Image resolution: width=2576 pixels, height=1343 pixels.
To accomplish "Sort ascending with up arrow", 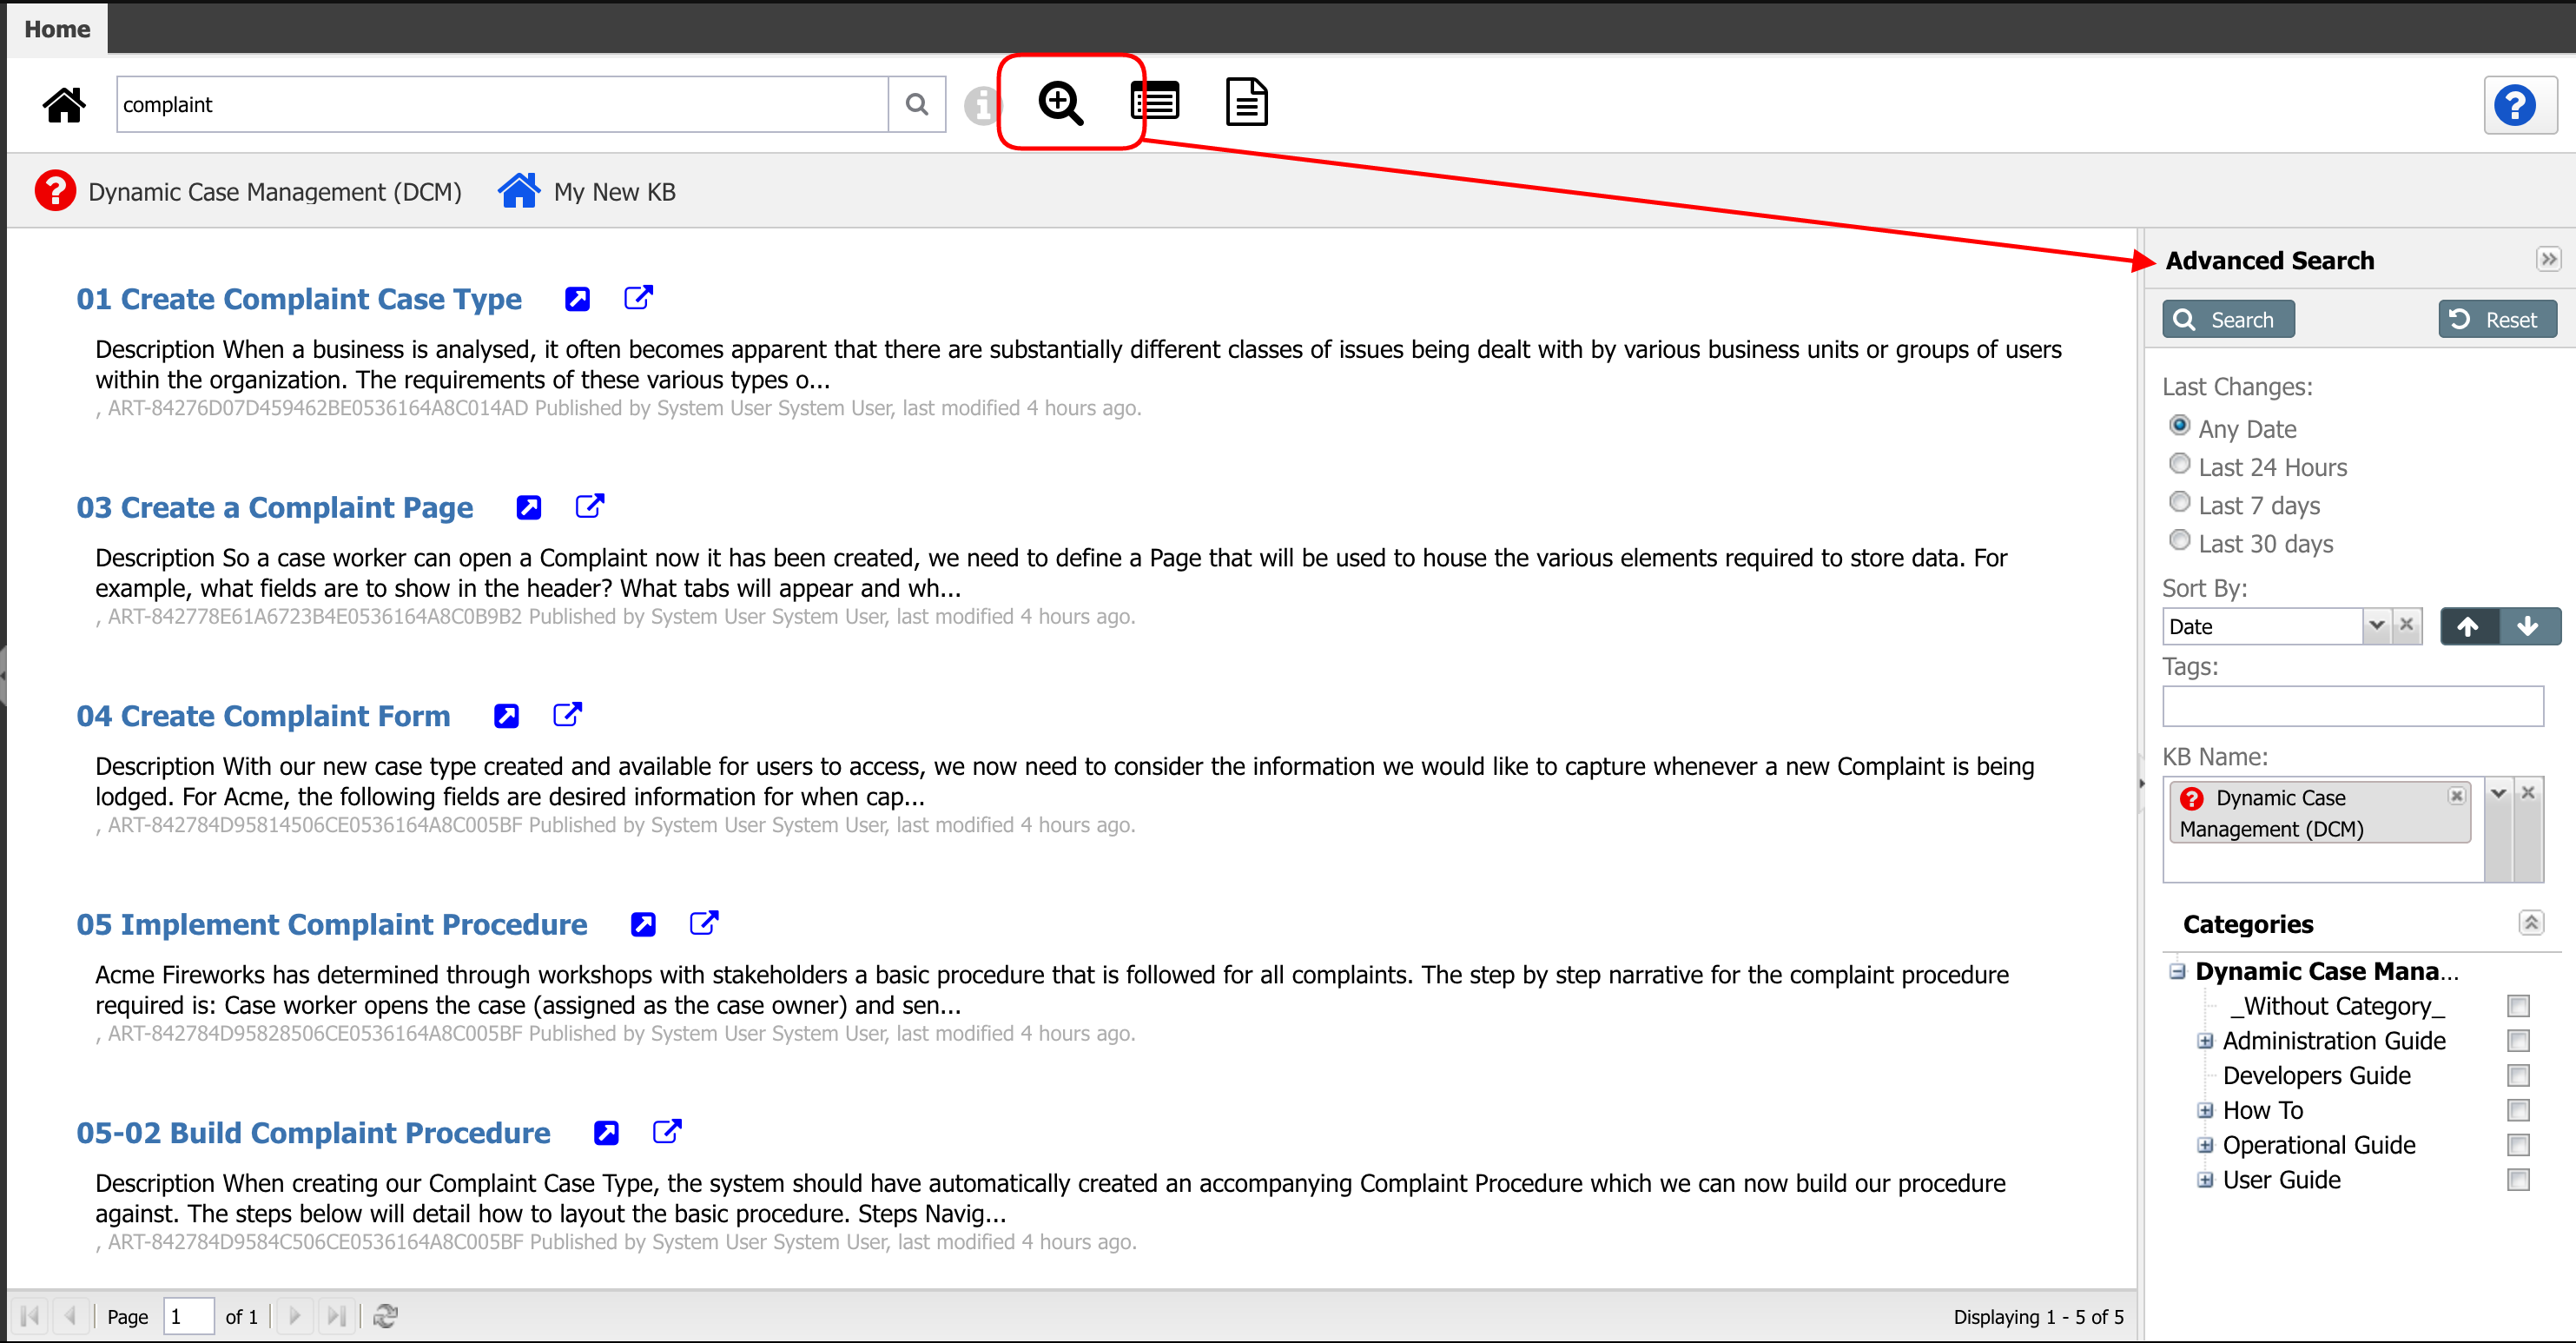I will tap(2468, 627).
